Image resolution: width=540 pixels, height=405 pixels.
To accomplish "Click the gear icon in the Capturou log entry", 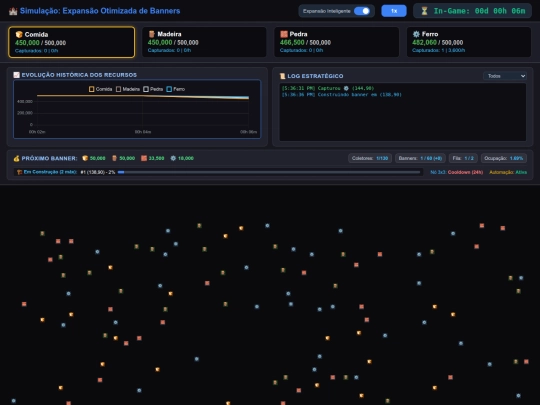I will click(x=346, y=88).
